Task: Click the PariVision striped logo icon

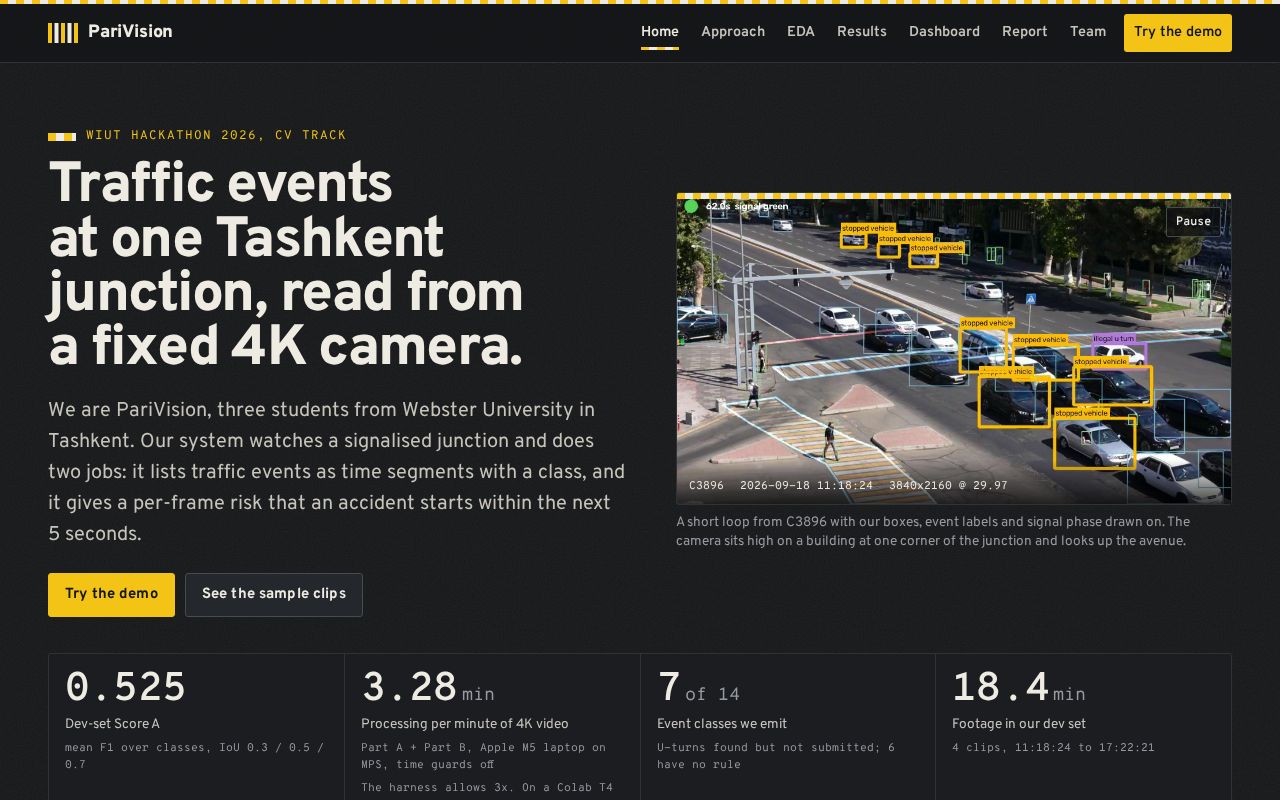Action: pyautogui.click(x=63, y=32)
